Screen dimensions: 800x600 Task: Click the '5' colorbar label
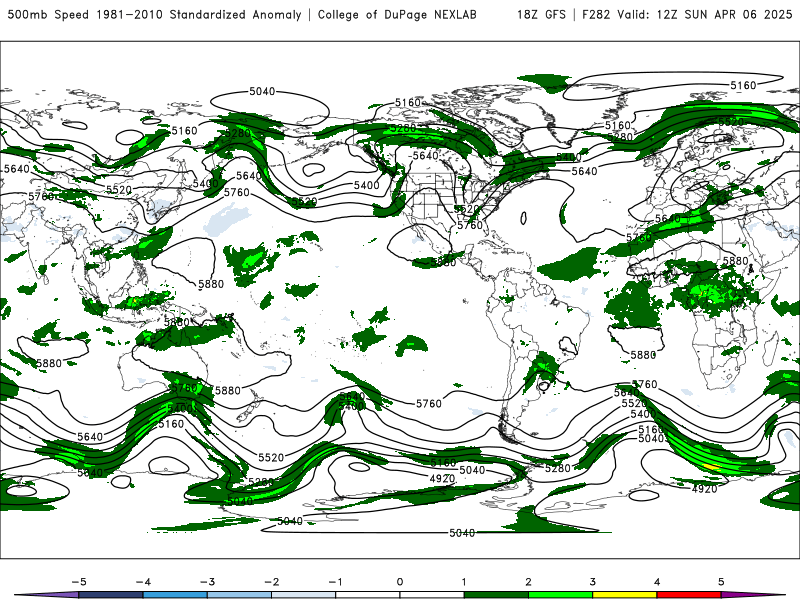(721, 582)
